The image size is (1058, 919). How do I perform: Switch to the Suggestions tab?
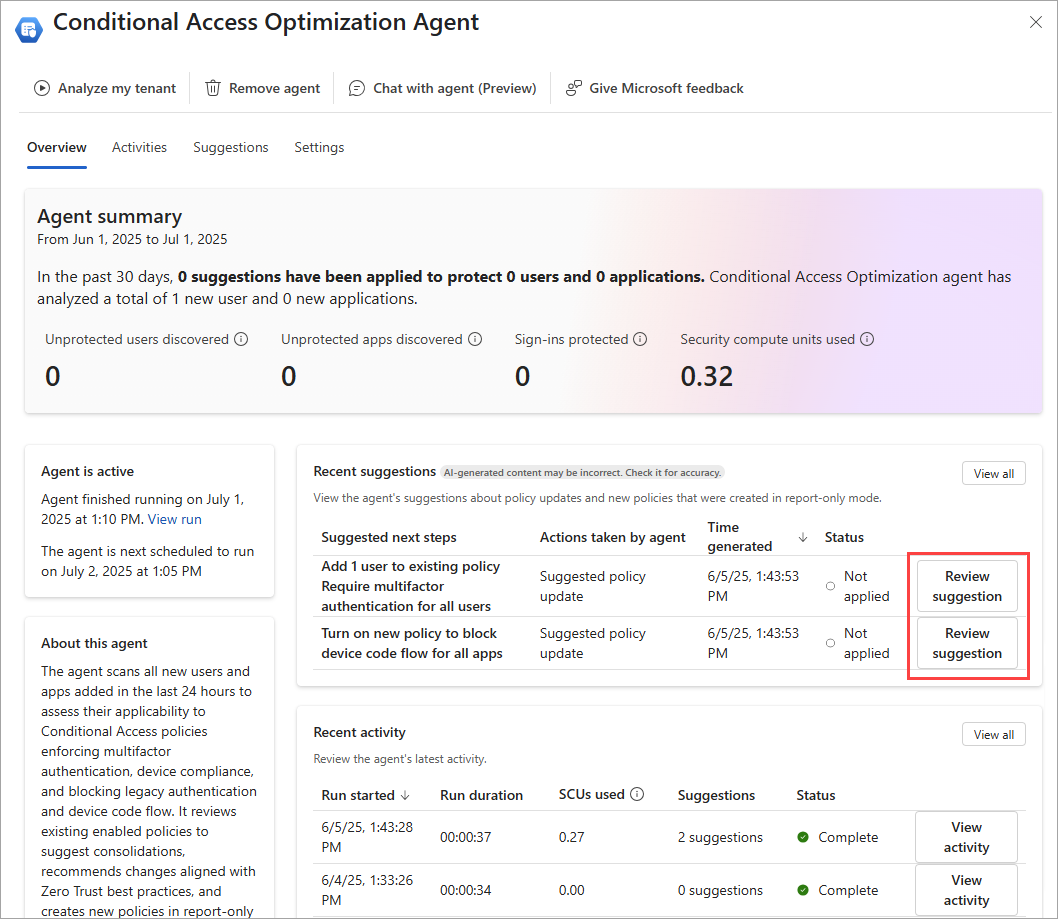[x=230, y=147]
